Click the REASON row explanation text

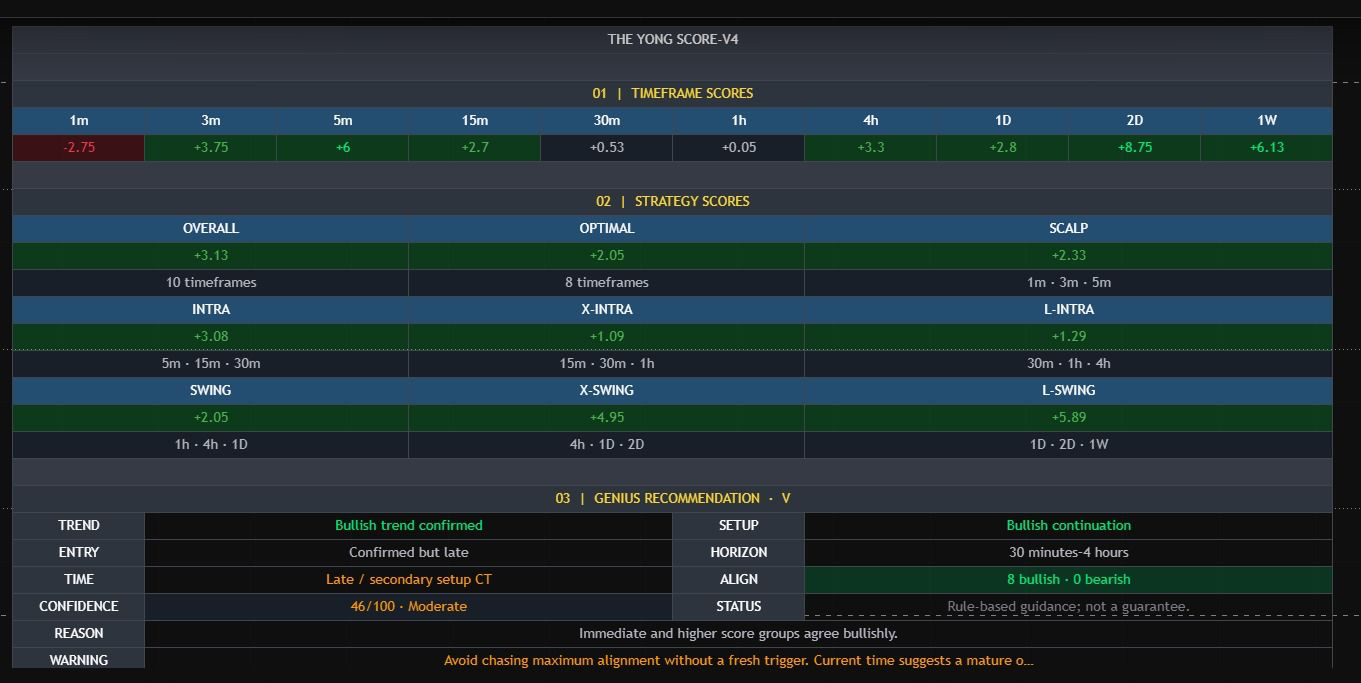point(738,633)
